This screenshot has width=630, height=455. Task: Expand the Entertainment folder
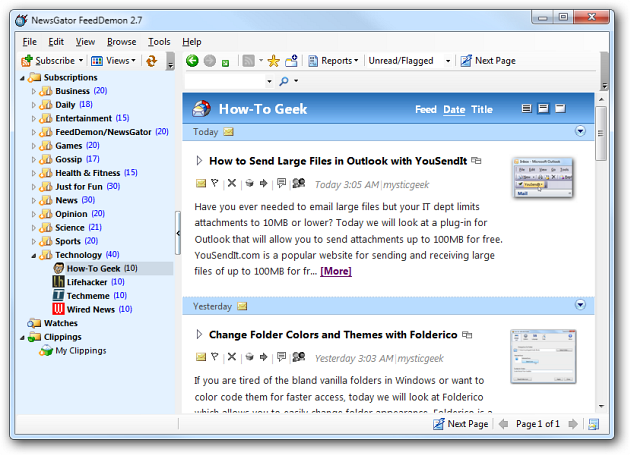click(34, 119)
